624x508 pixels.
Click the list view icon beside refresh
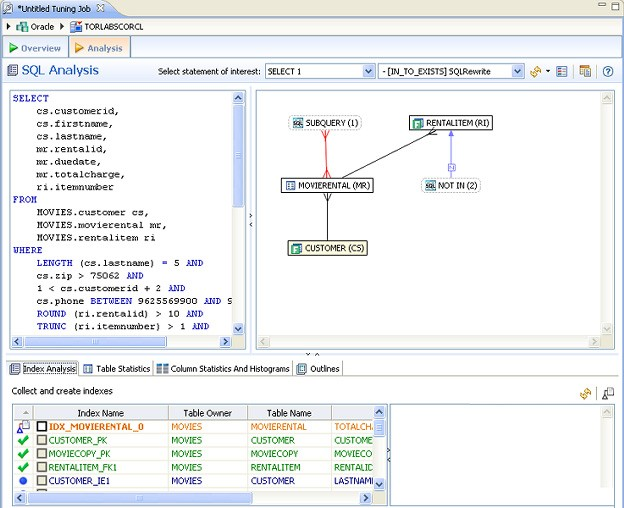point(562,72)
